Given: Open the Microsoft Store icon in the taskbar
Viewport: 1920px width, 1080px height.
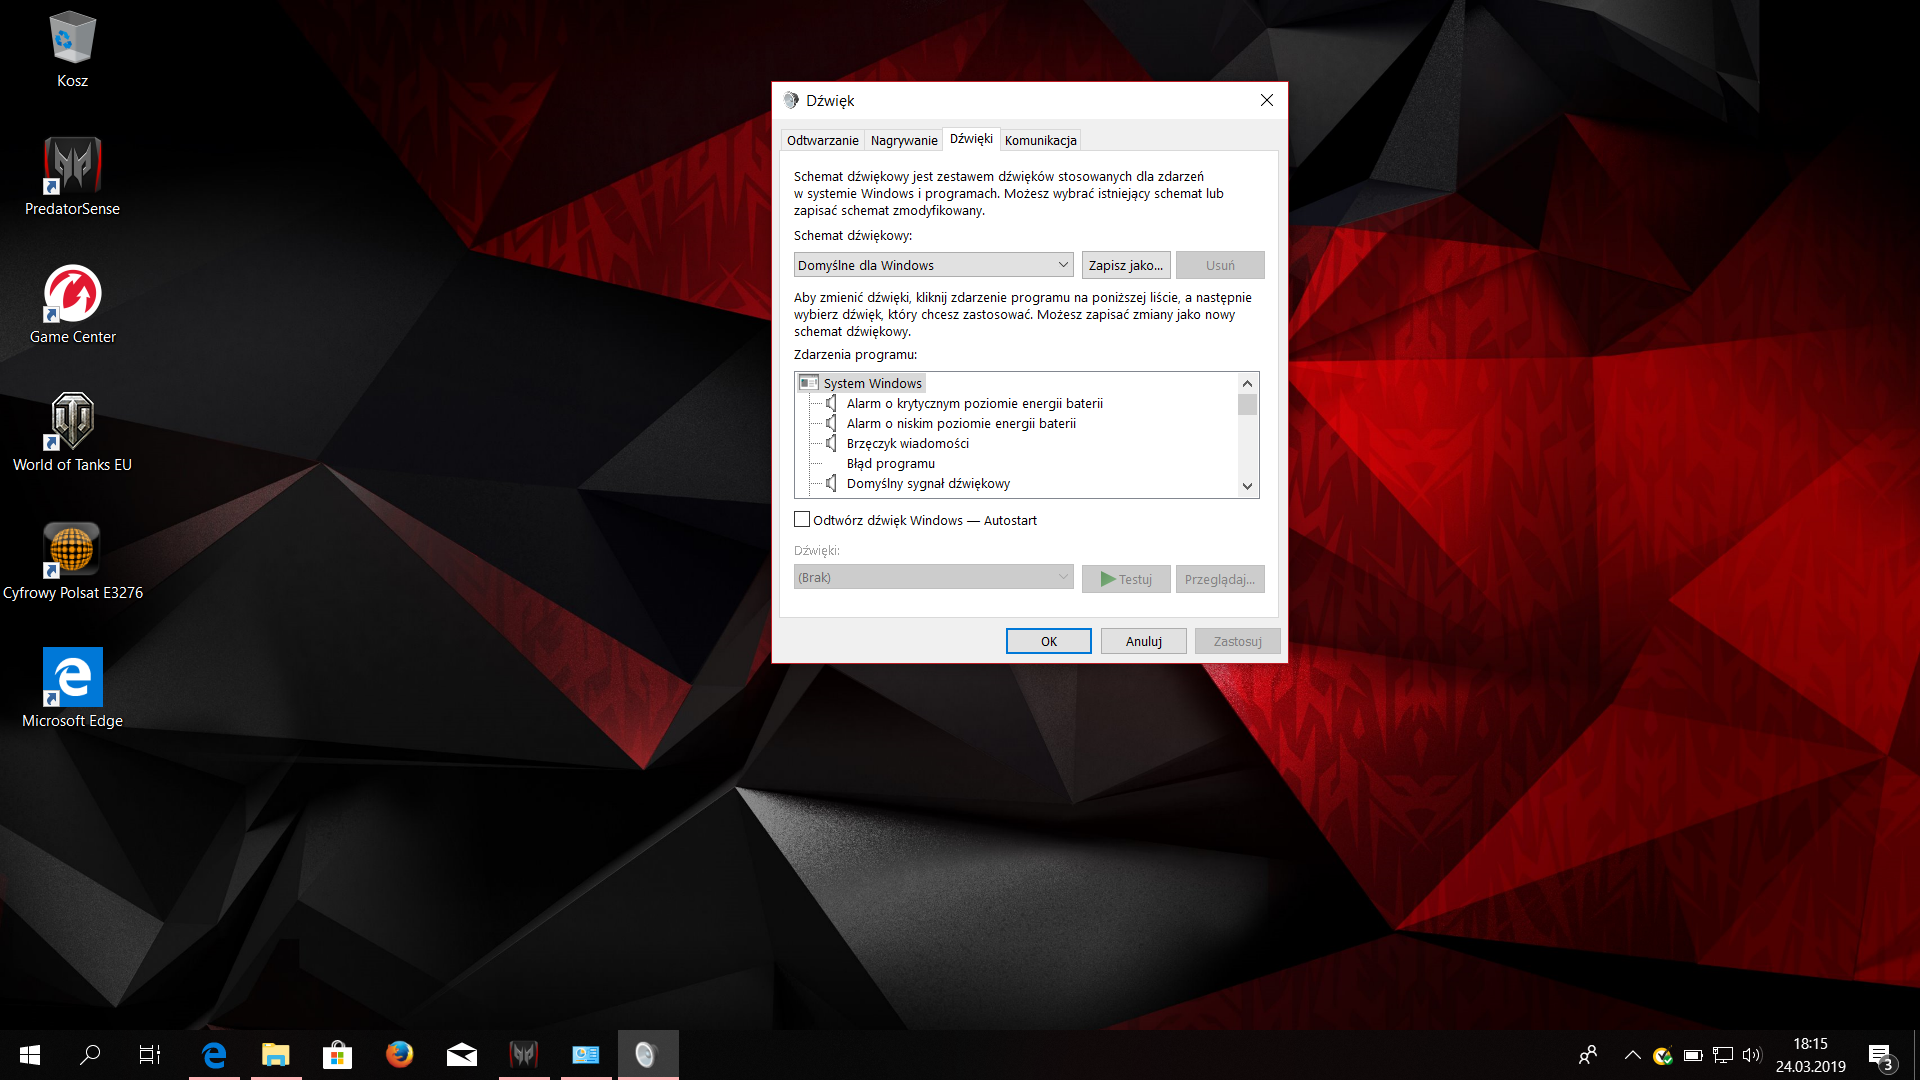Looking at the screenshot, I should point(337,1054).
